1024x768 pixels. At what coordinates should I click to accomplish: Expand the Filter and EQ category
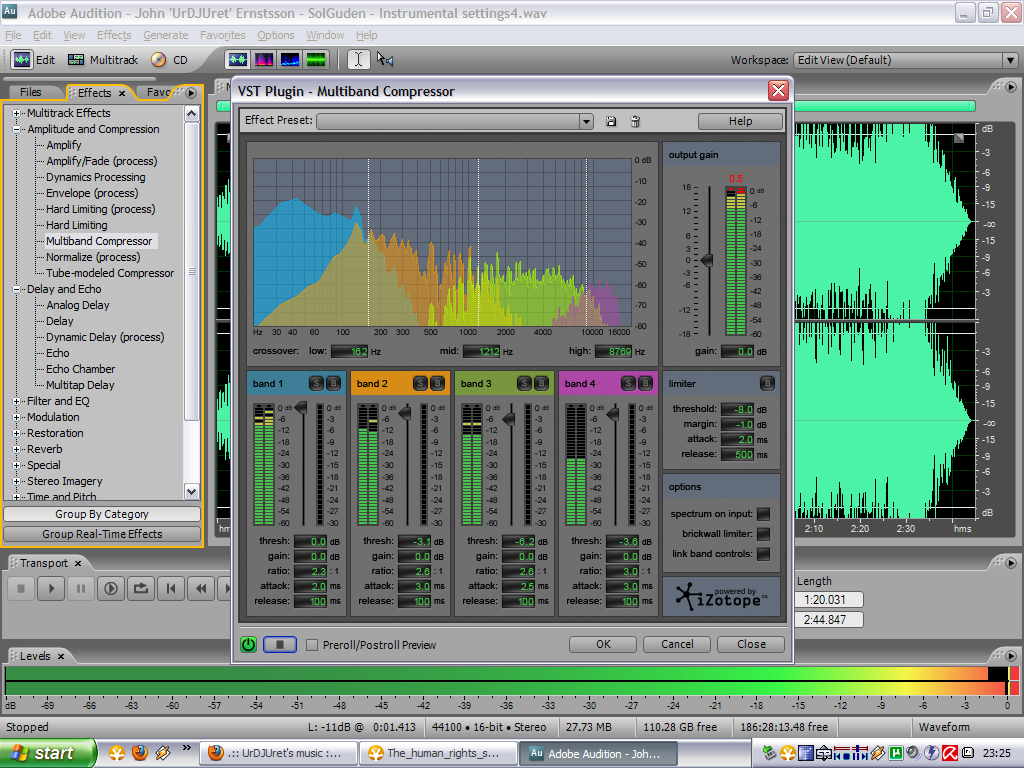click(x=17, y=401)
